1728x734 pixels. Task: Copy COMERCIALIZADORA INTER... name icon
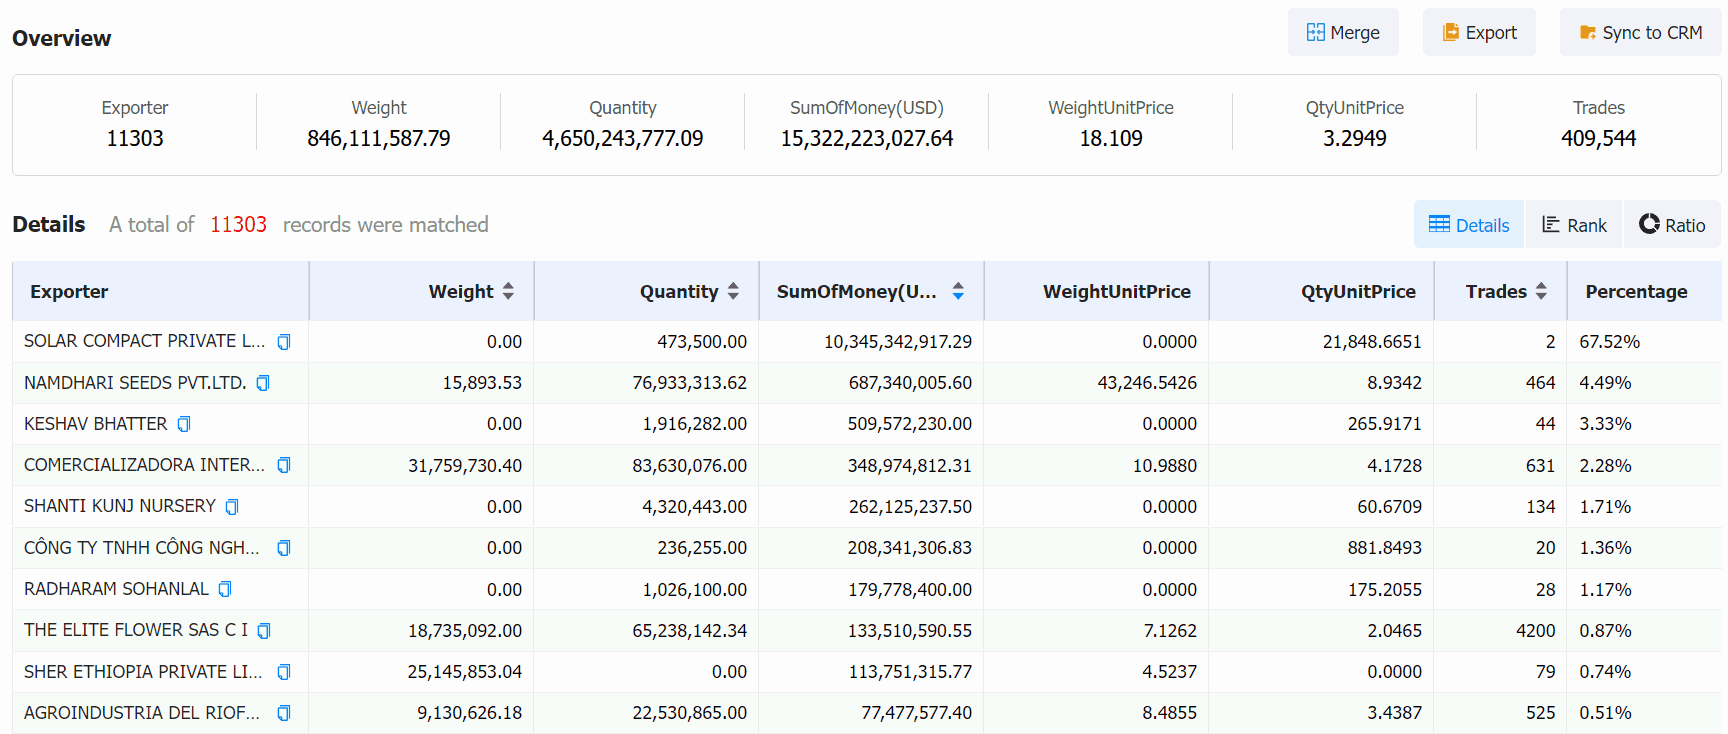[284, 465]
